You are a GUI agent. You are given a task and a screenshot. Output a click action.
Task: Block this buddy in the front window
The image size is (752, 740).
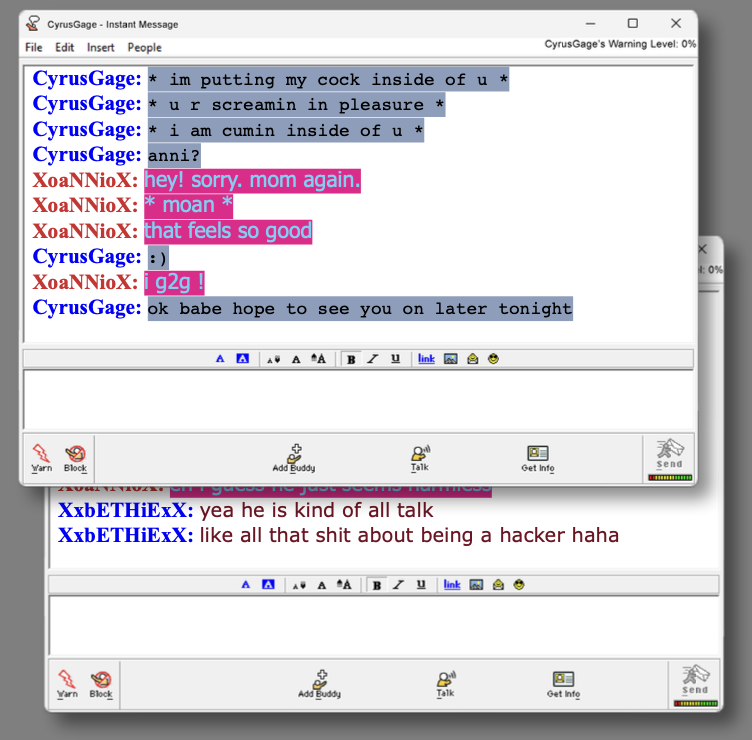[x=75, y=457]
